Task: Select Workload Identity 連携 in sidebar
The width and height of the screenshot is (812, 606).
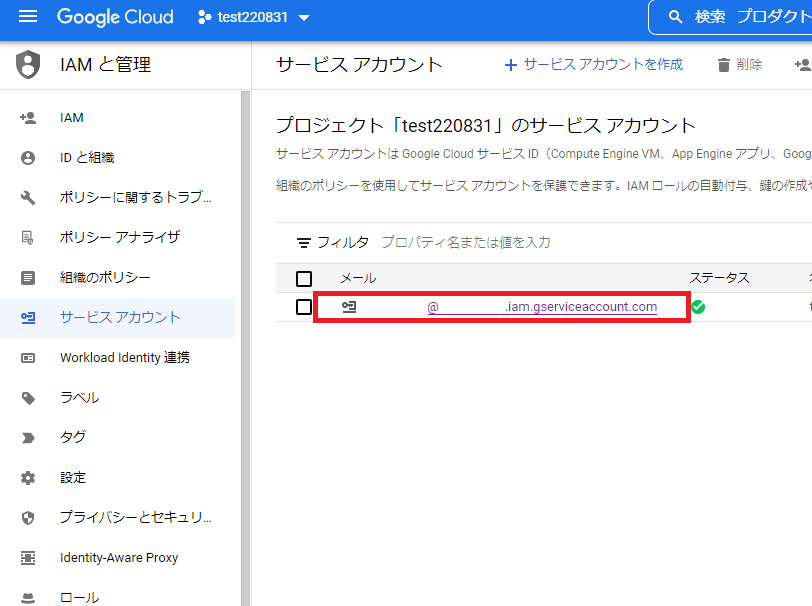Action: click(x=124, y=357)
